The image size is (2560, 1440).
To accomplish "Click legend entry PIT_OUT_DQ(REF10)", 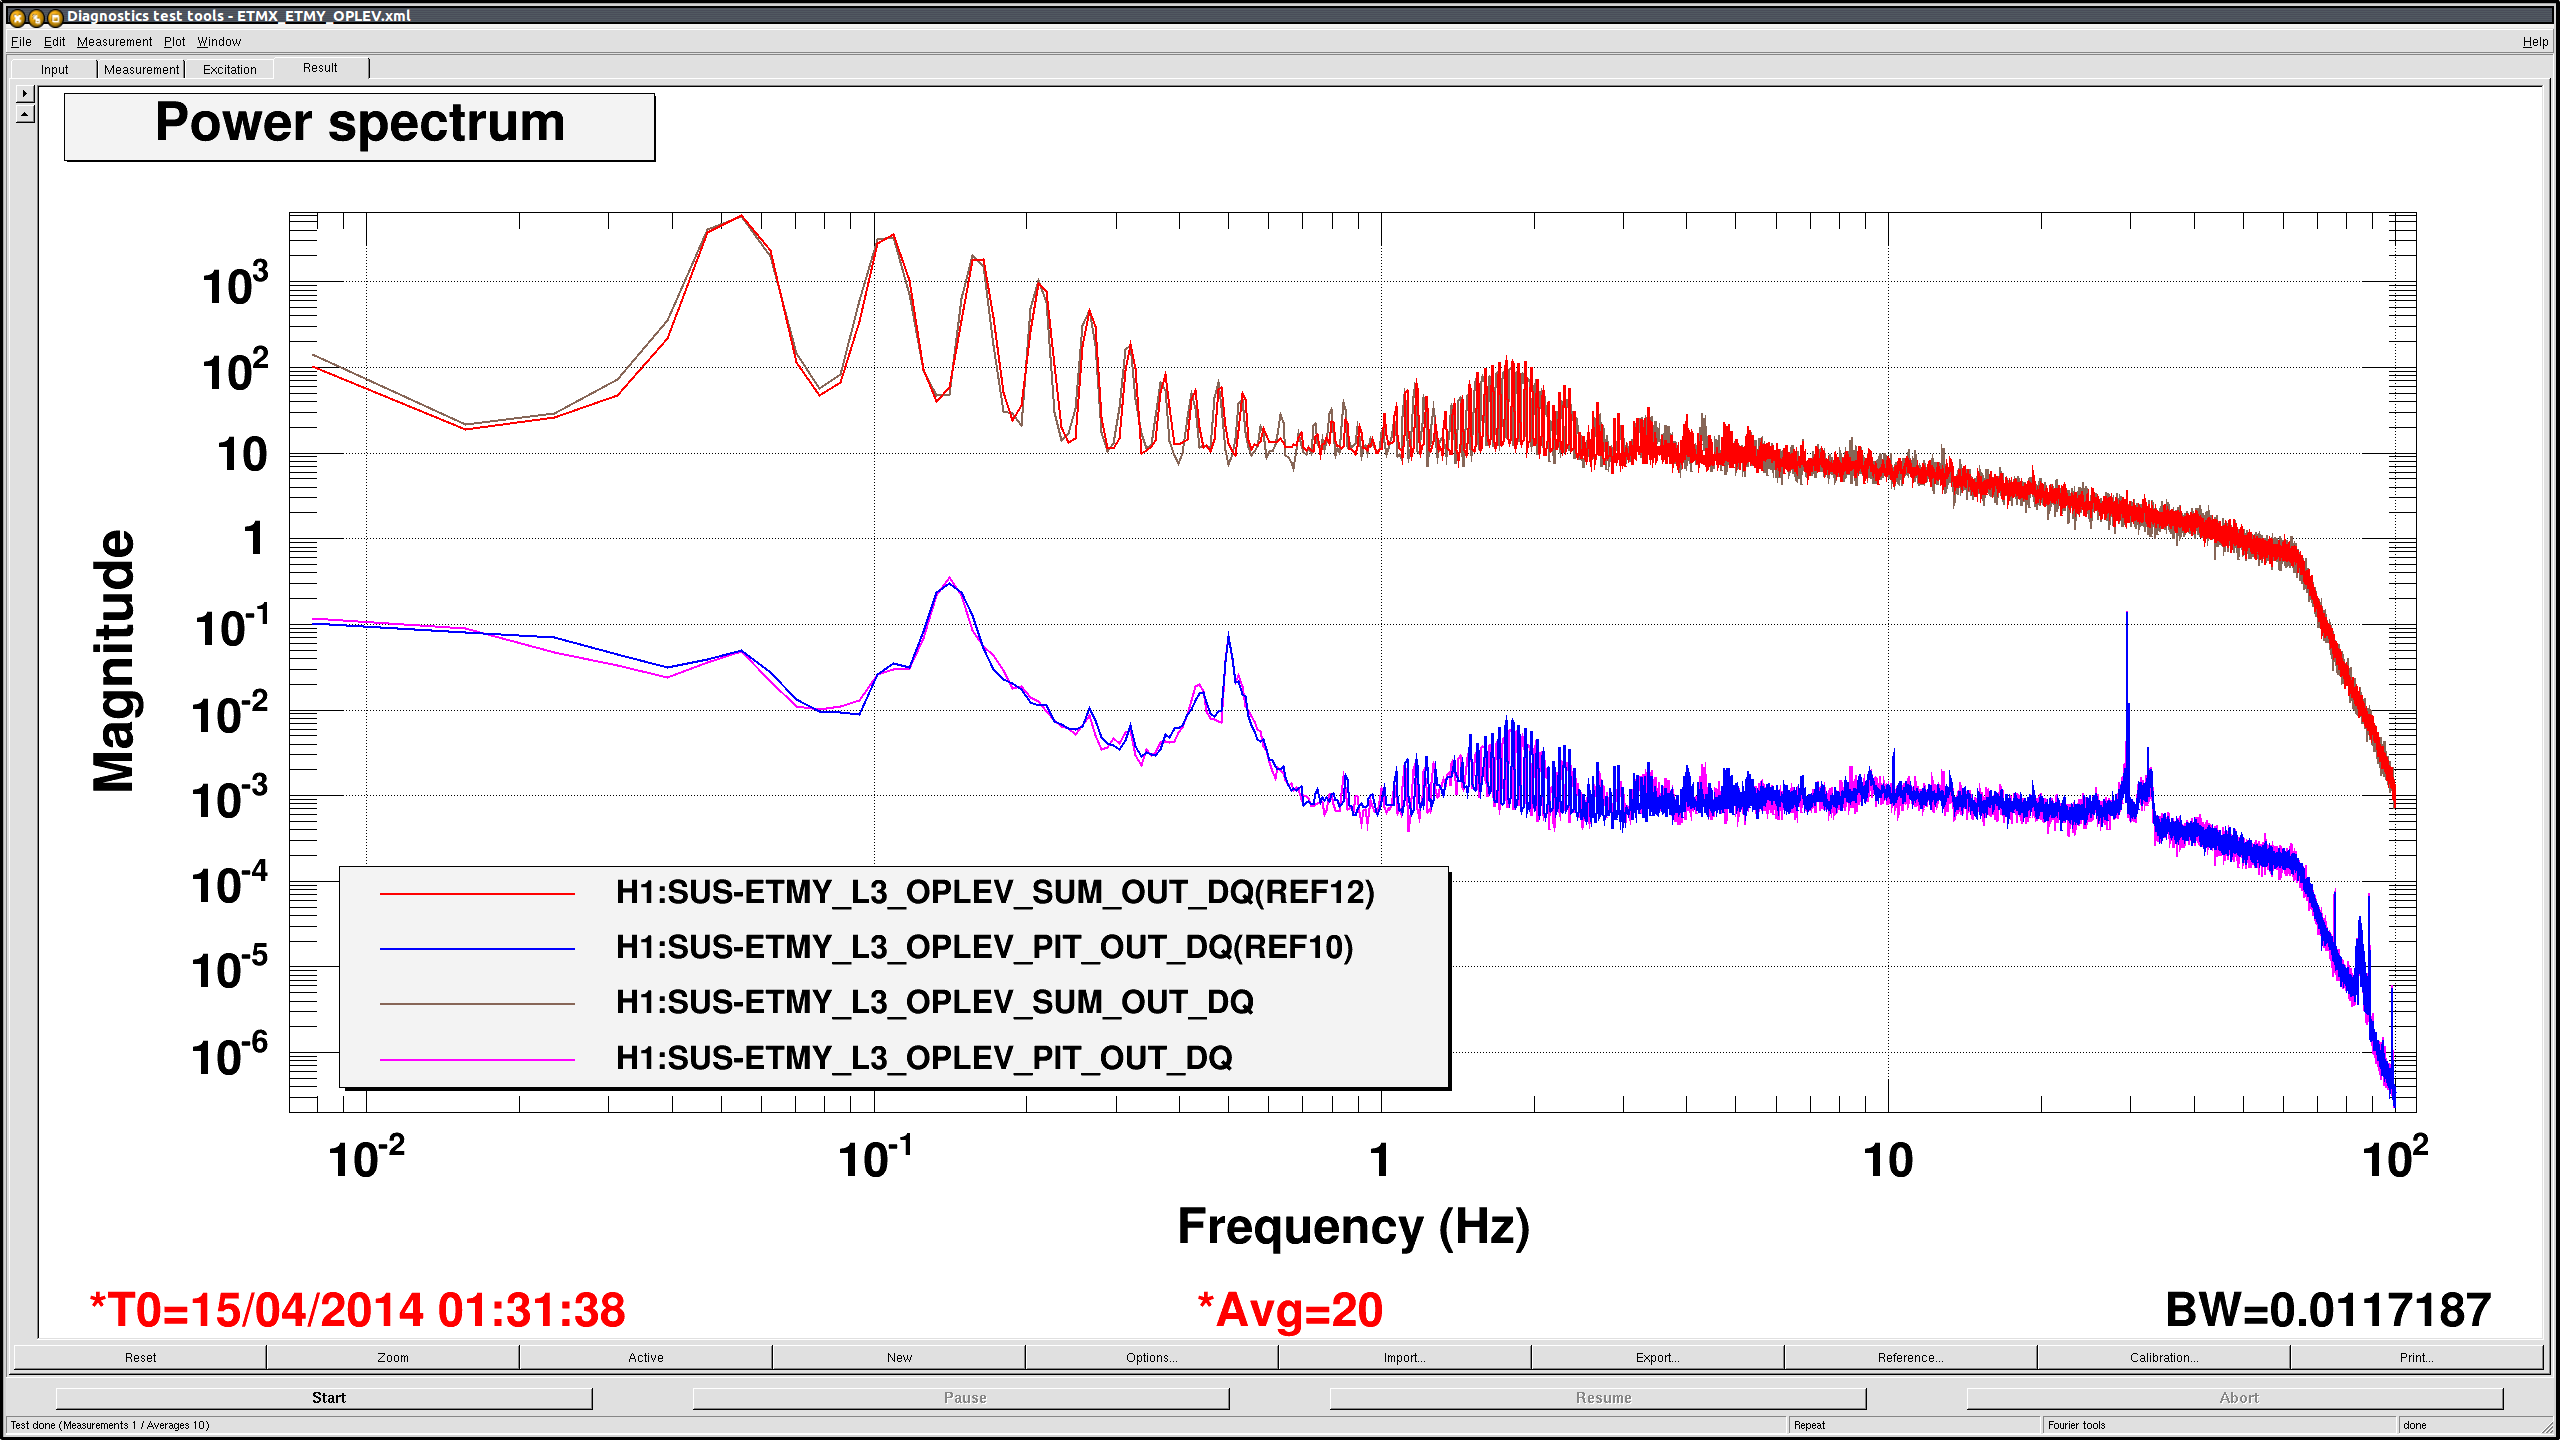I will coord(985,947).
